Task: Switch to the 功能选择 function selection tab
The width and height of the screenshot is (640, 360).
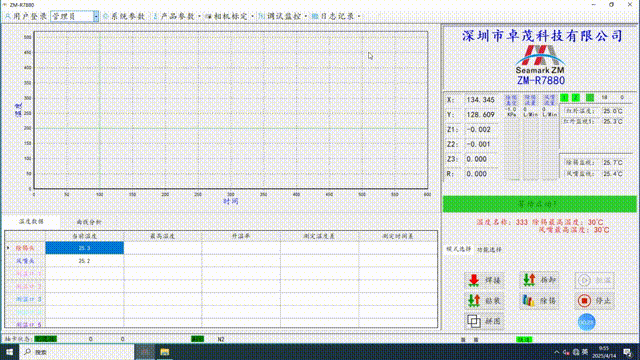Action: tap(489, 249)
